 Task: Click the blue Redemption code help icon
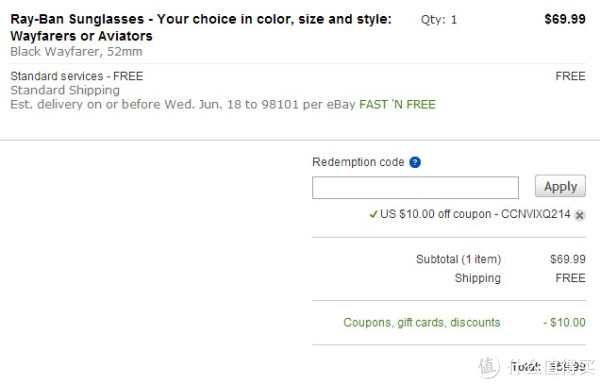point(415,163)
